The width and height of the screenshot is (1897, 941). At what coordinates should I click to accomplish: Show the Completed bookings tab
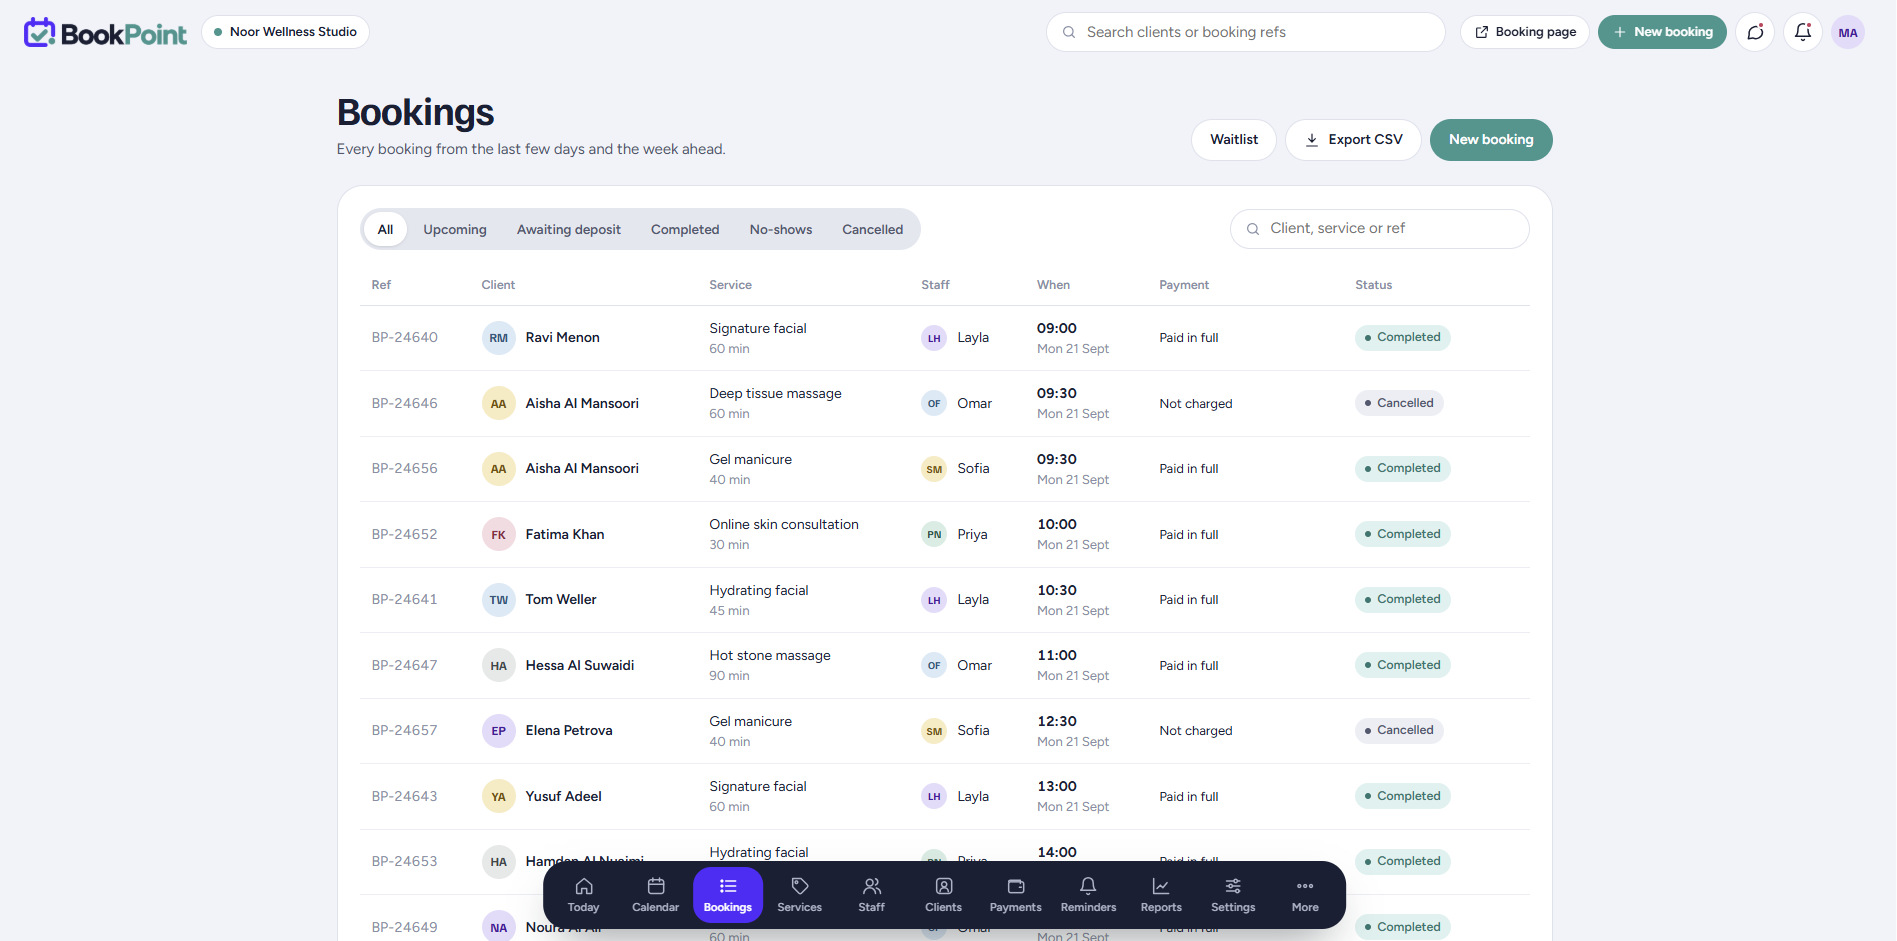coord(685,229)
